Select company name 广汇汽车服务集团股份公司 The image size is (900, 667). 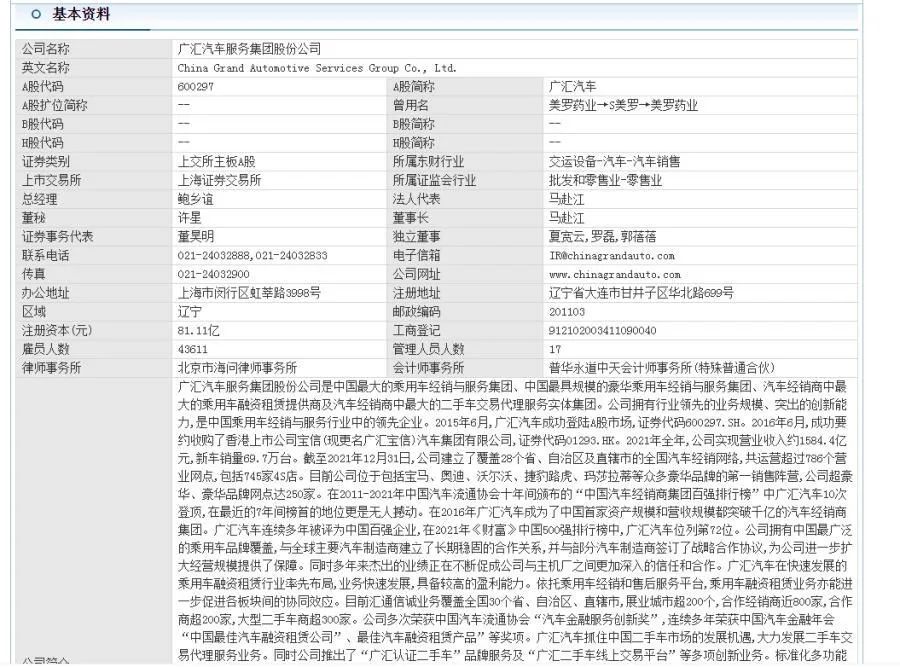[249, 49]
